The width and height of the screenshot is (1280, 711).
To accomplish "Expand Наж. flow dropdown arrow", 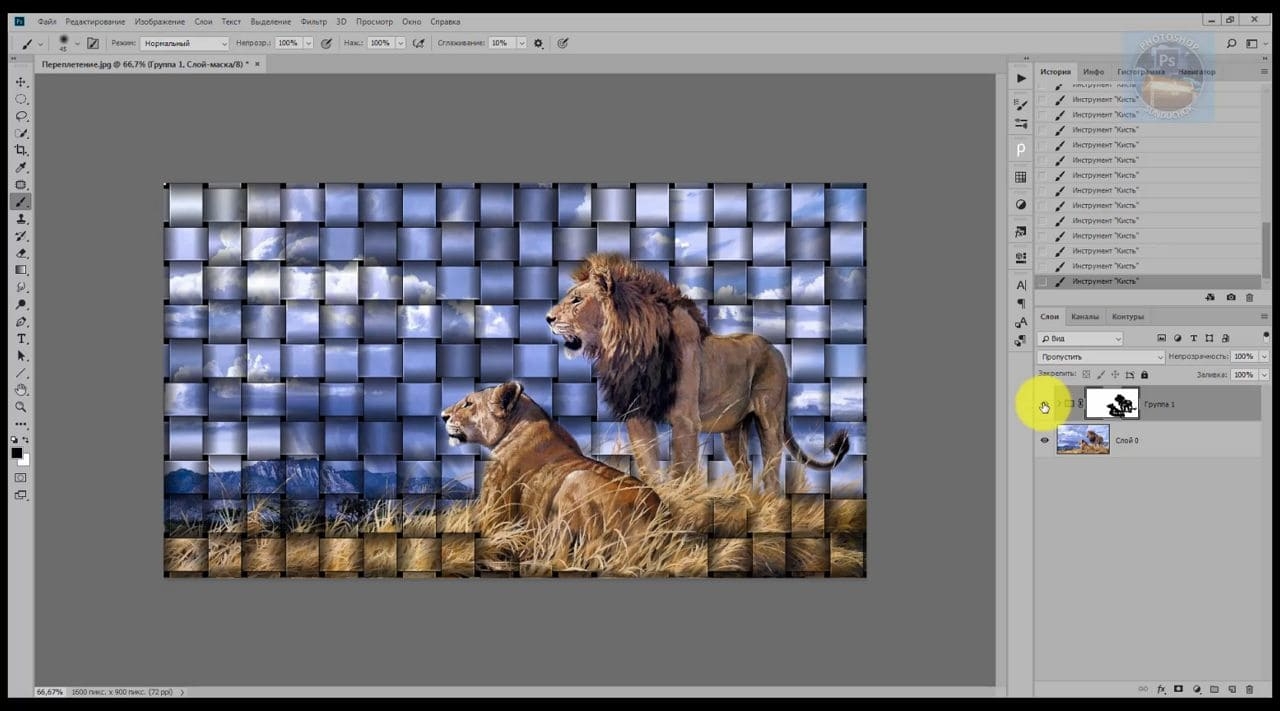I will (400, 43).
